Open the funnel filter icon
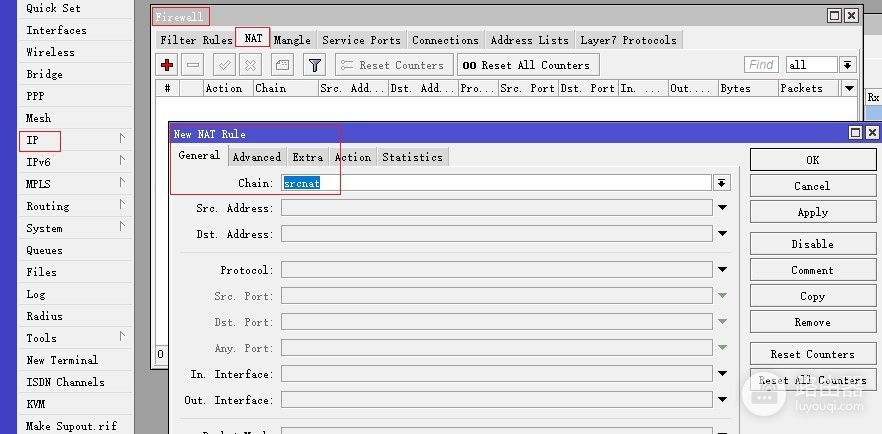This screenshot has width=882, height=434. (314, 65)
